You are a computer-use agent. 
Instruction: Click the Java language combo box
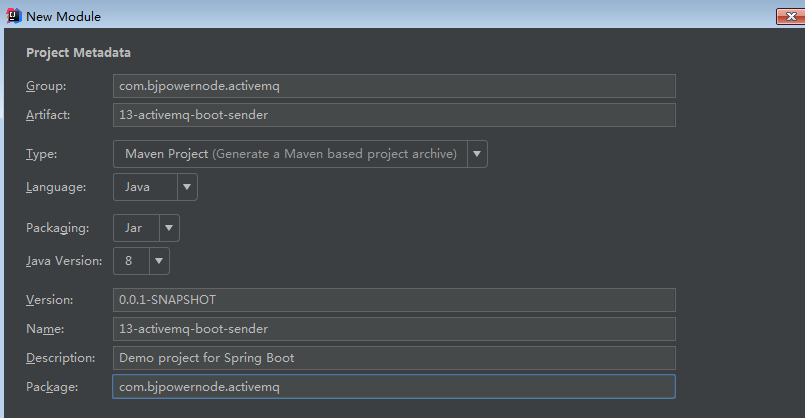[145, 187]
